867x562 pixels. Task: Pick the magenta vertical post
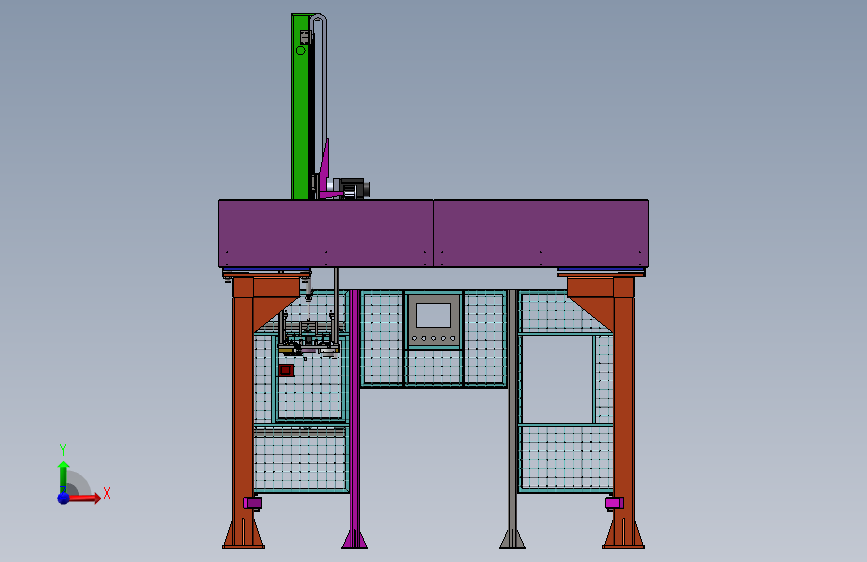click(x=354, y=409)
